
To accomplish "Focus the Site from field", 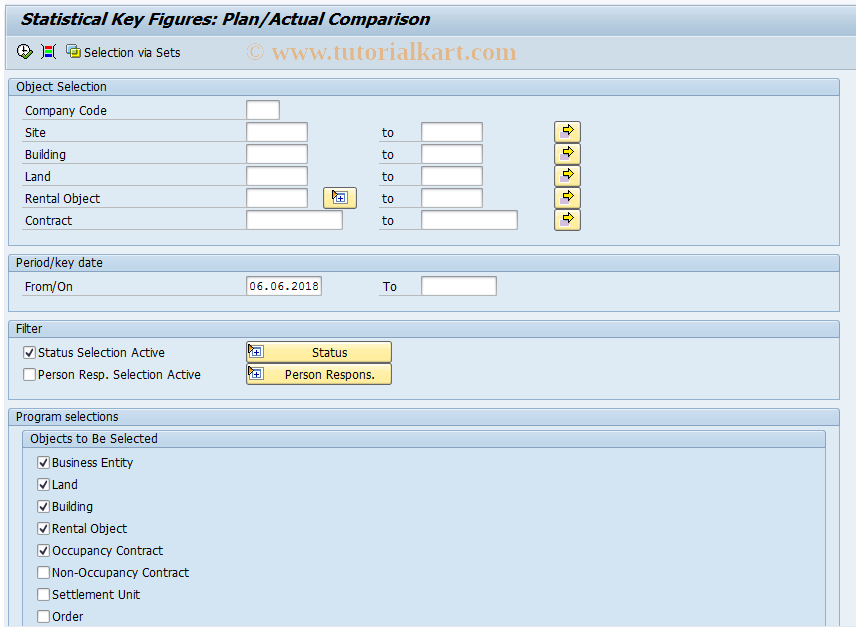I will [x=277, y=132].
